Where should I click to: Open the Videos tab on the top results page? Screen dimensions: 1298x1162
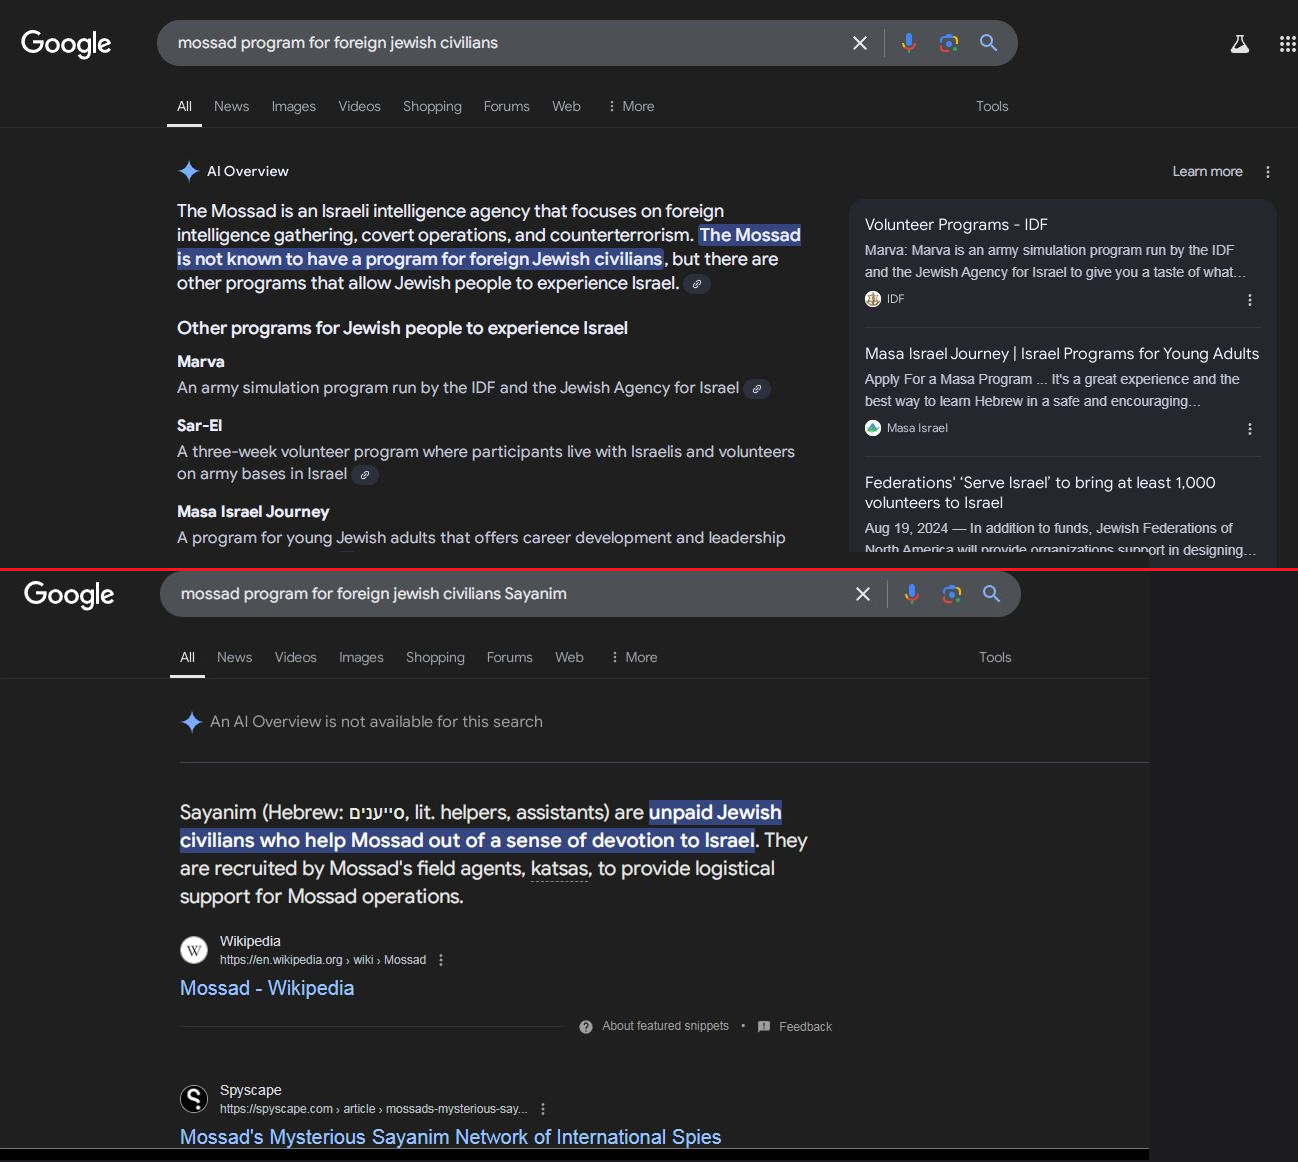[x=359, y=106]
